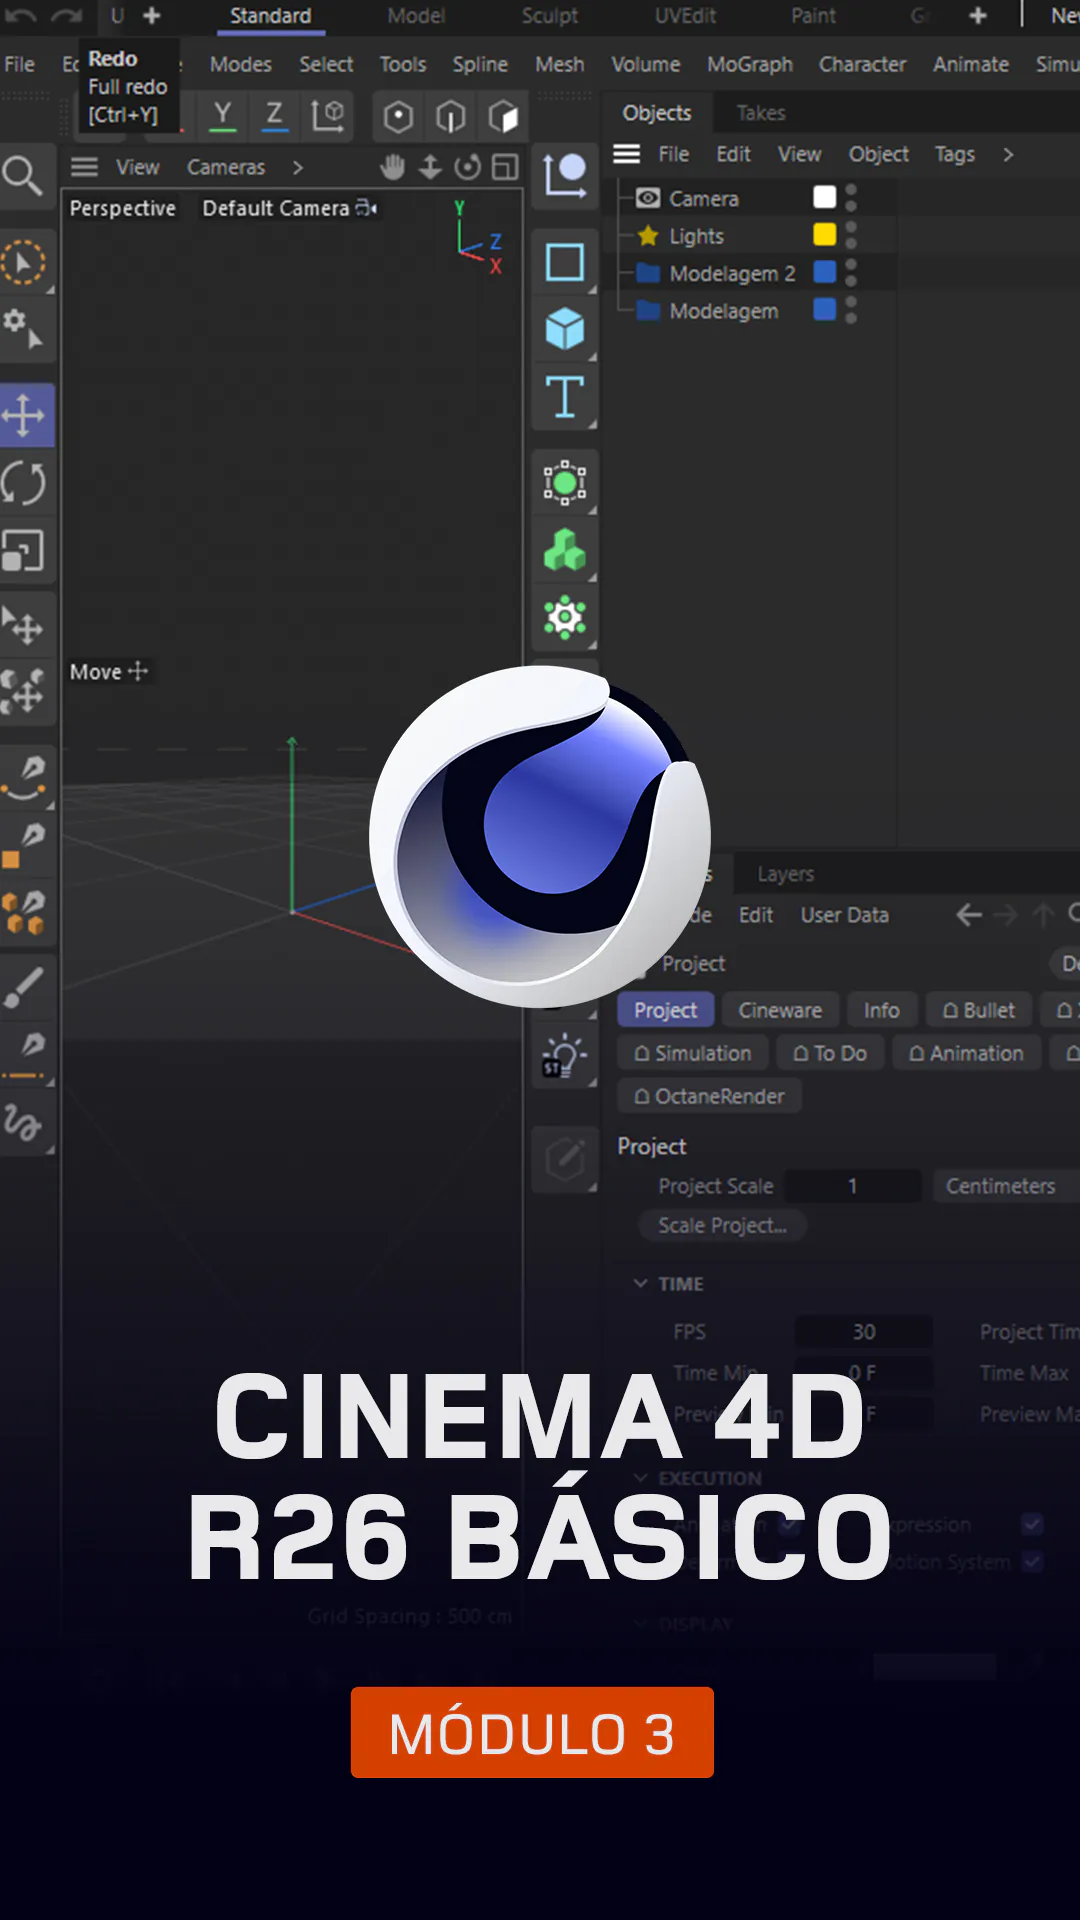Add a Rectangle spline icon
This screenshot has width=1080, height=1920.
click(565, 262)
